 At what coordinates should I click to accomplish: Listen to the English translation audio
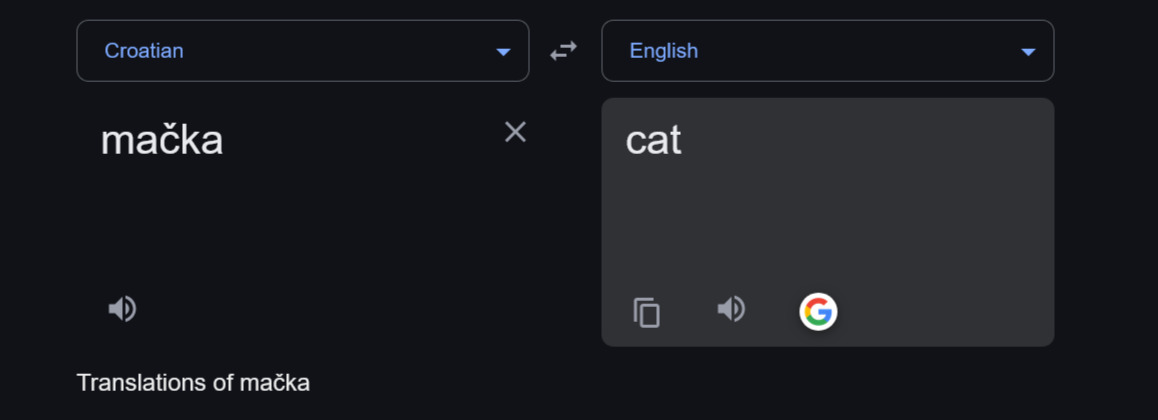(x=731, y=310)
